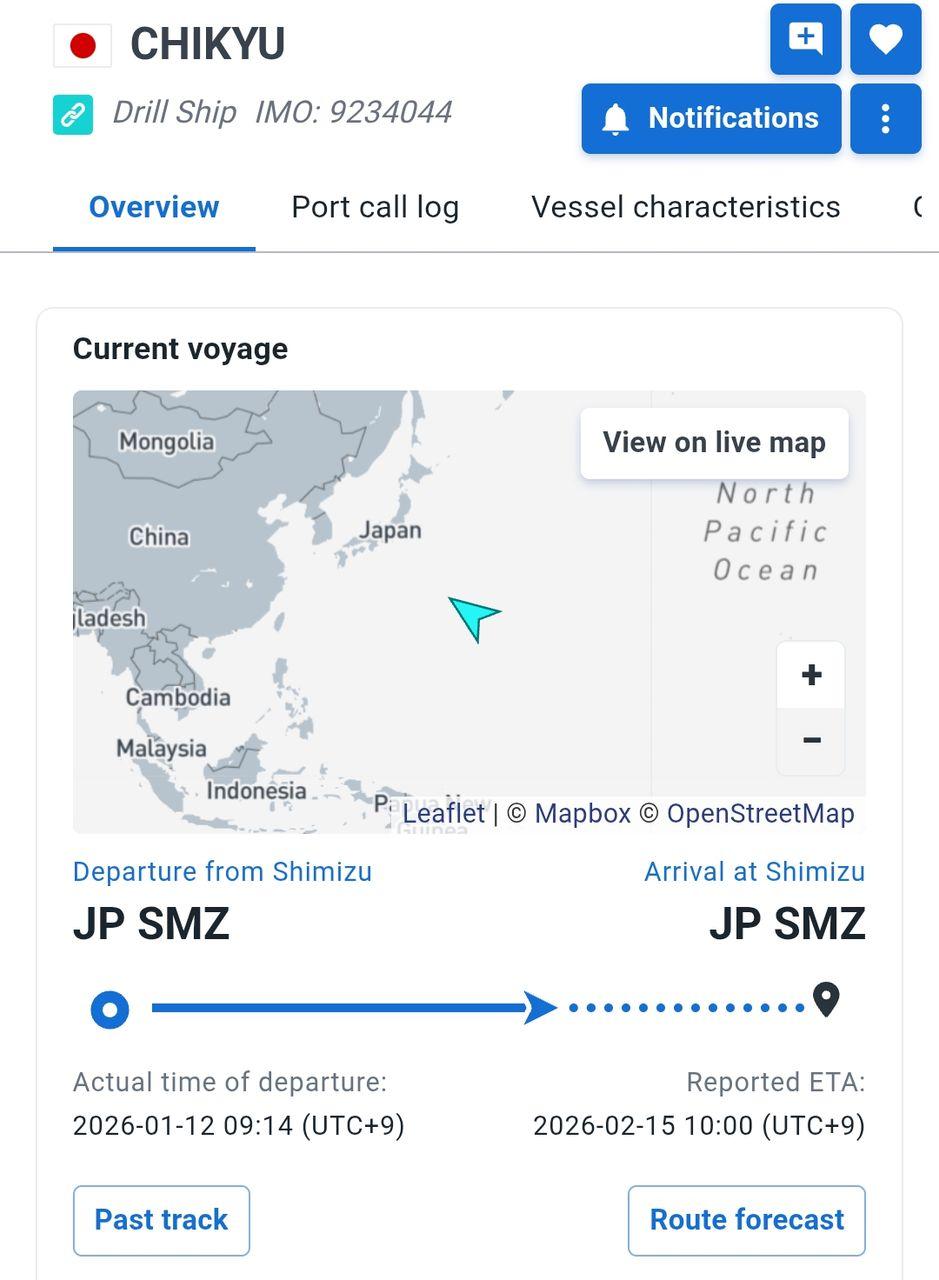Open the Route forecast button

click(746, 1220)
